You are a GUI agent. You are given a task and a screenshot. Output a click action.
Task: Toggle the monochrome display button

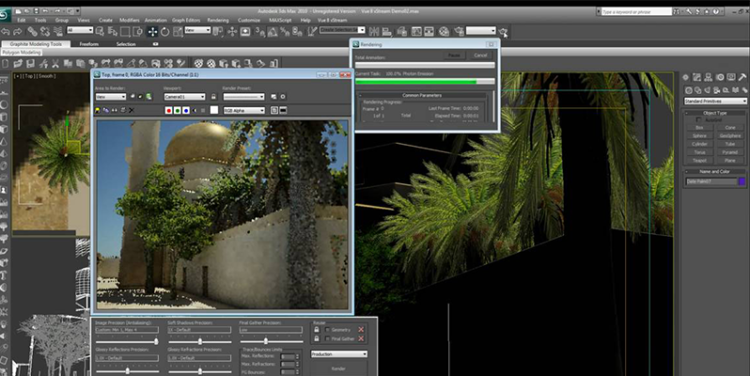click(203, 111)
